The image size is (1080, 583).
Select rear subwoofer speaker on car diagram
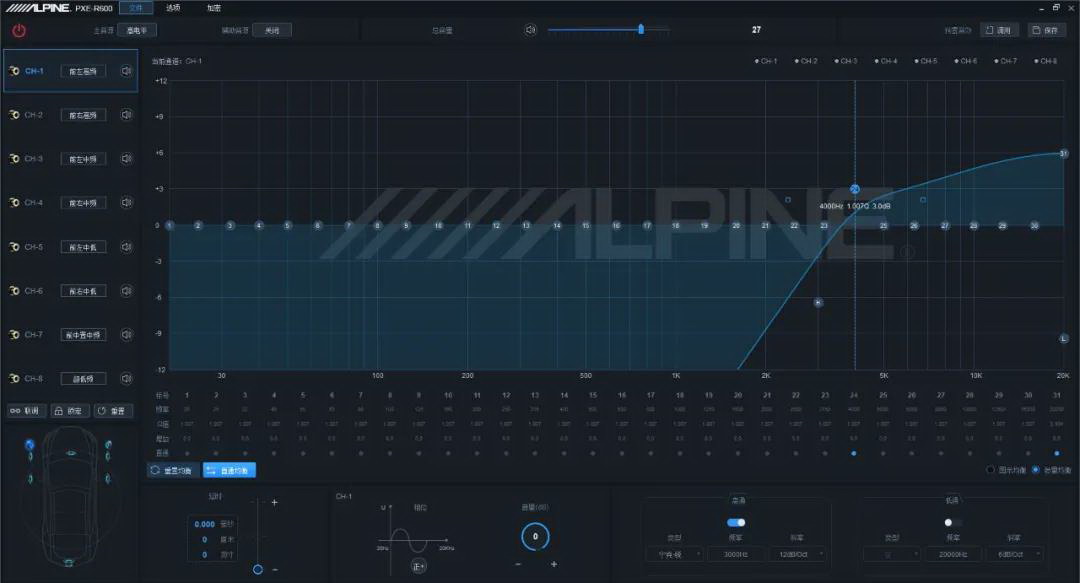[x=69, y=563]
